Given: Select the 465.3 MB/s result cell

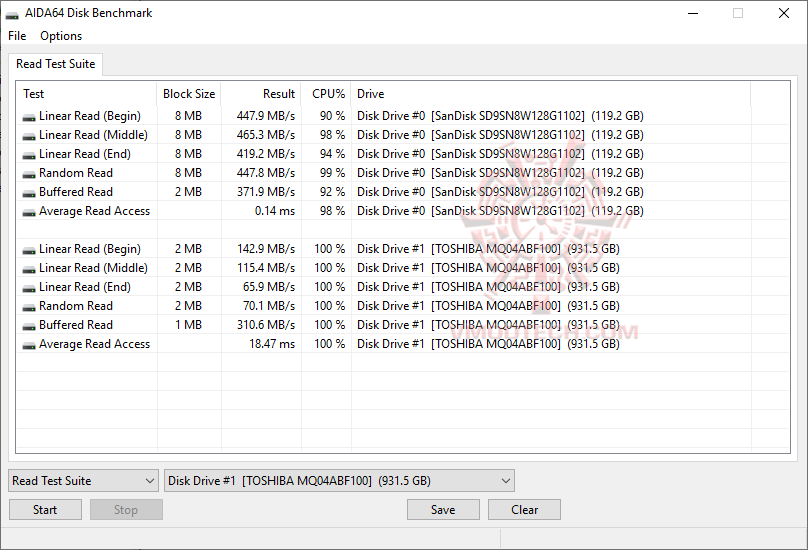Looking at the screenshot, I should point(266,135).
